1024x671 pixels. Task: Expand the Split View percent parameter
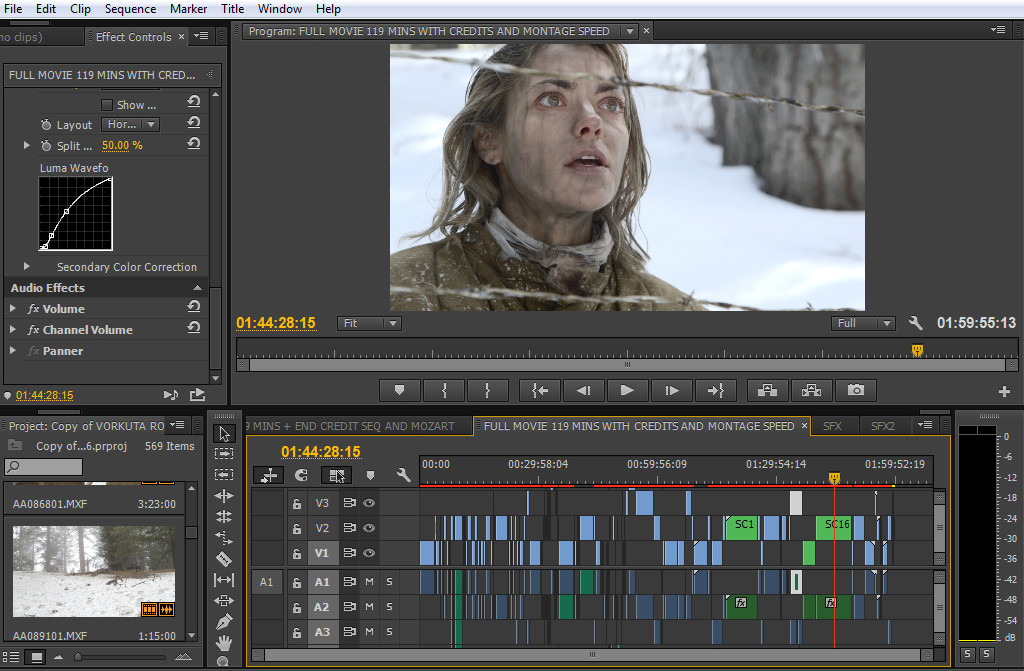(27, 145)
